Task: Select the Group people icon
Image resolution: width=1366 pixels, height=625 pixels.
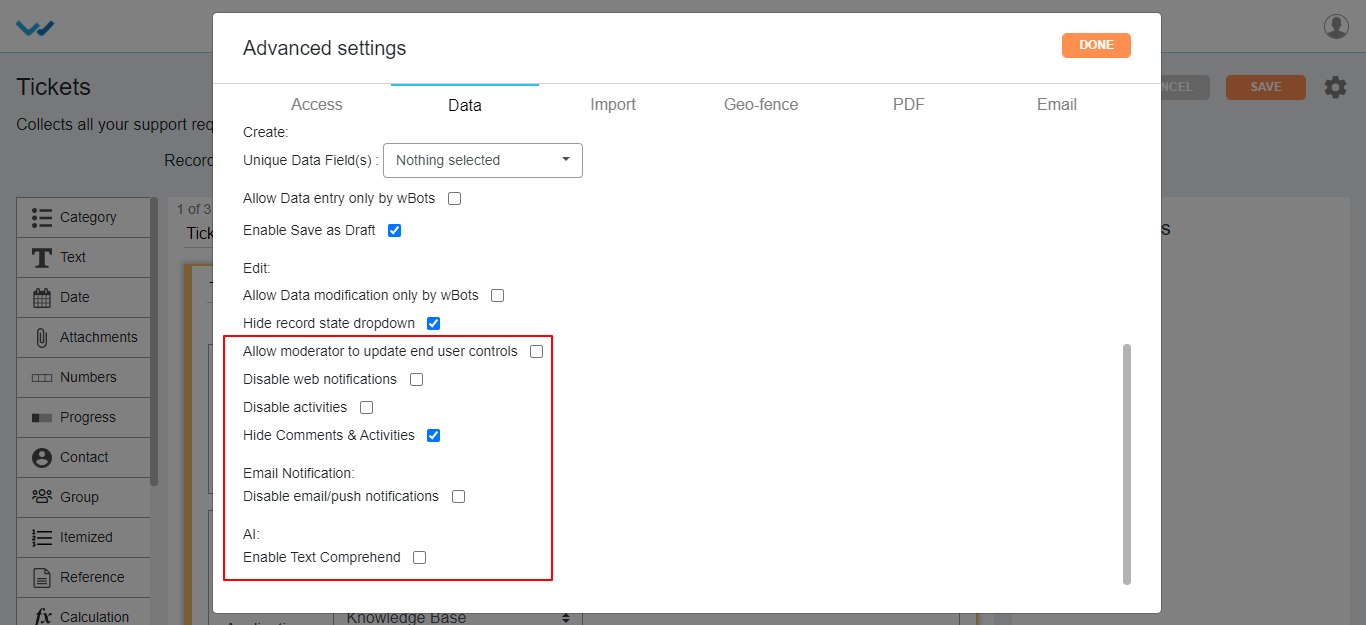Action: pos(42,496)
